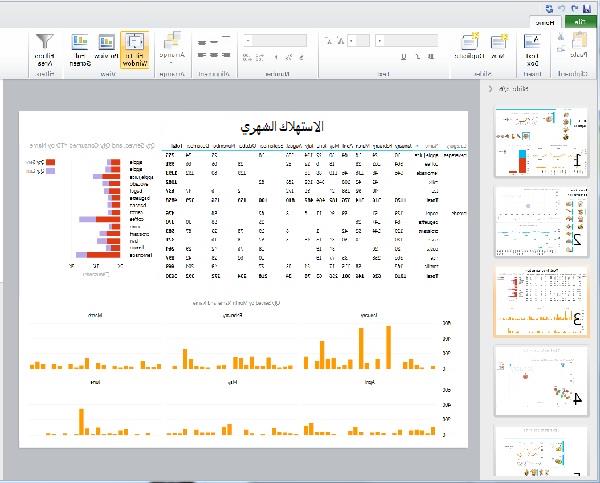
Task: Select view thumbnail 1
Action: pos(541,142)
